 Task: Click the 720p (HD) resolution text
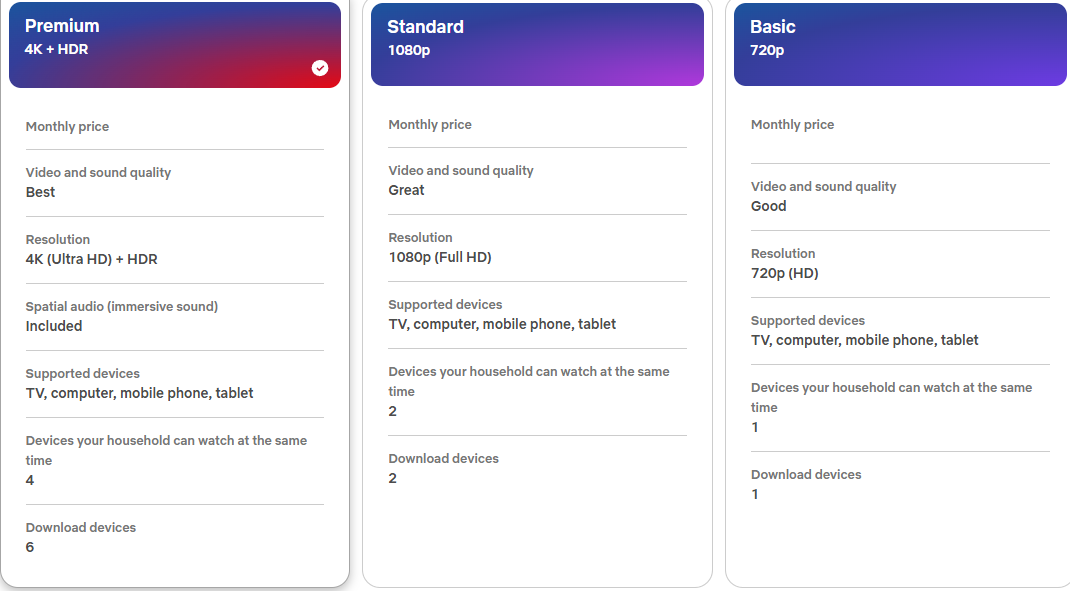click(x=785, y=273)
